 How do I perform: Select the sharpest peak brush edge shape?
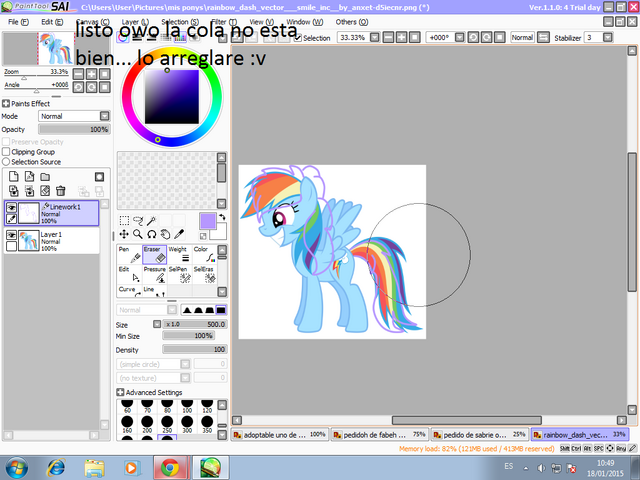click(187, 310)
